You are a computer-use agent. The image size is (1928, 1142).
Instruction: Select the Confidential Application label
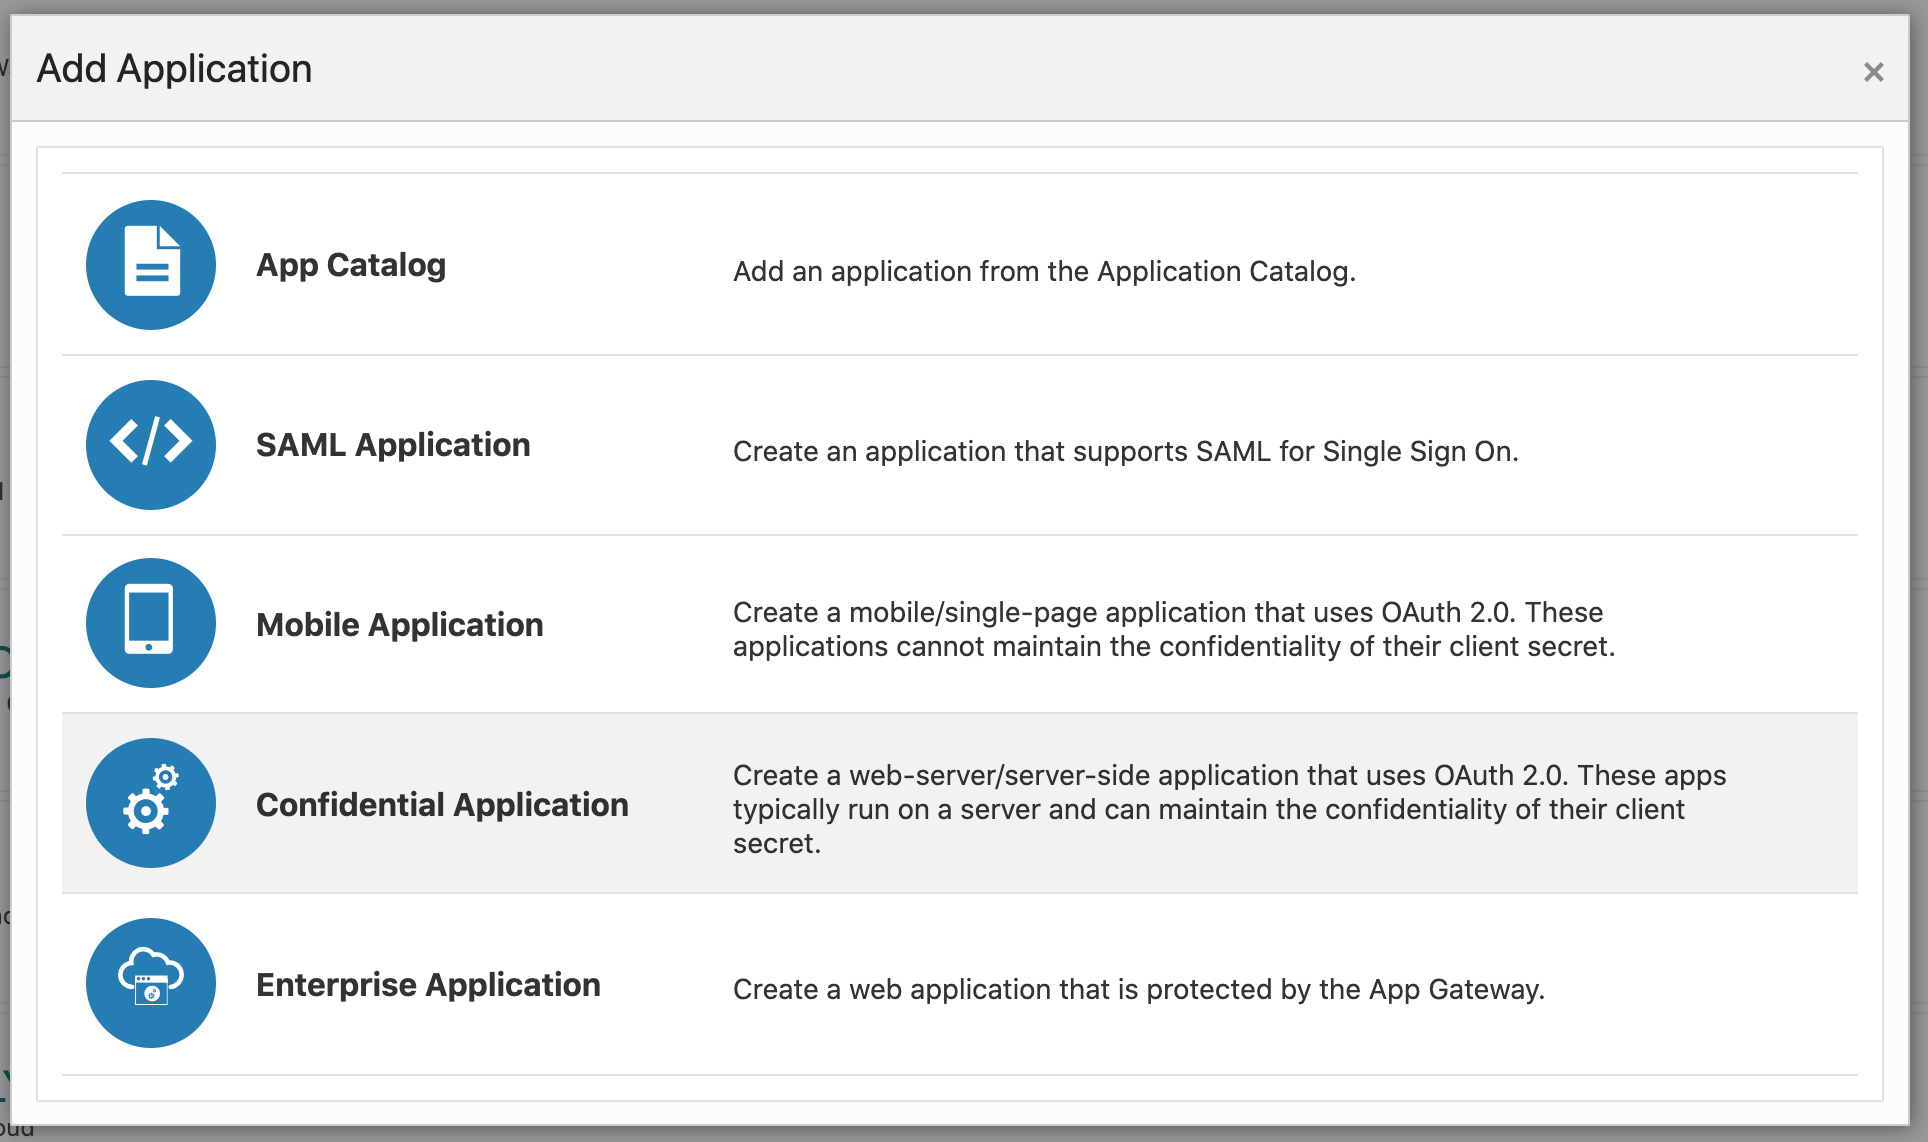(x=442, y=805)
